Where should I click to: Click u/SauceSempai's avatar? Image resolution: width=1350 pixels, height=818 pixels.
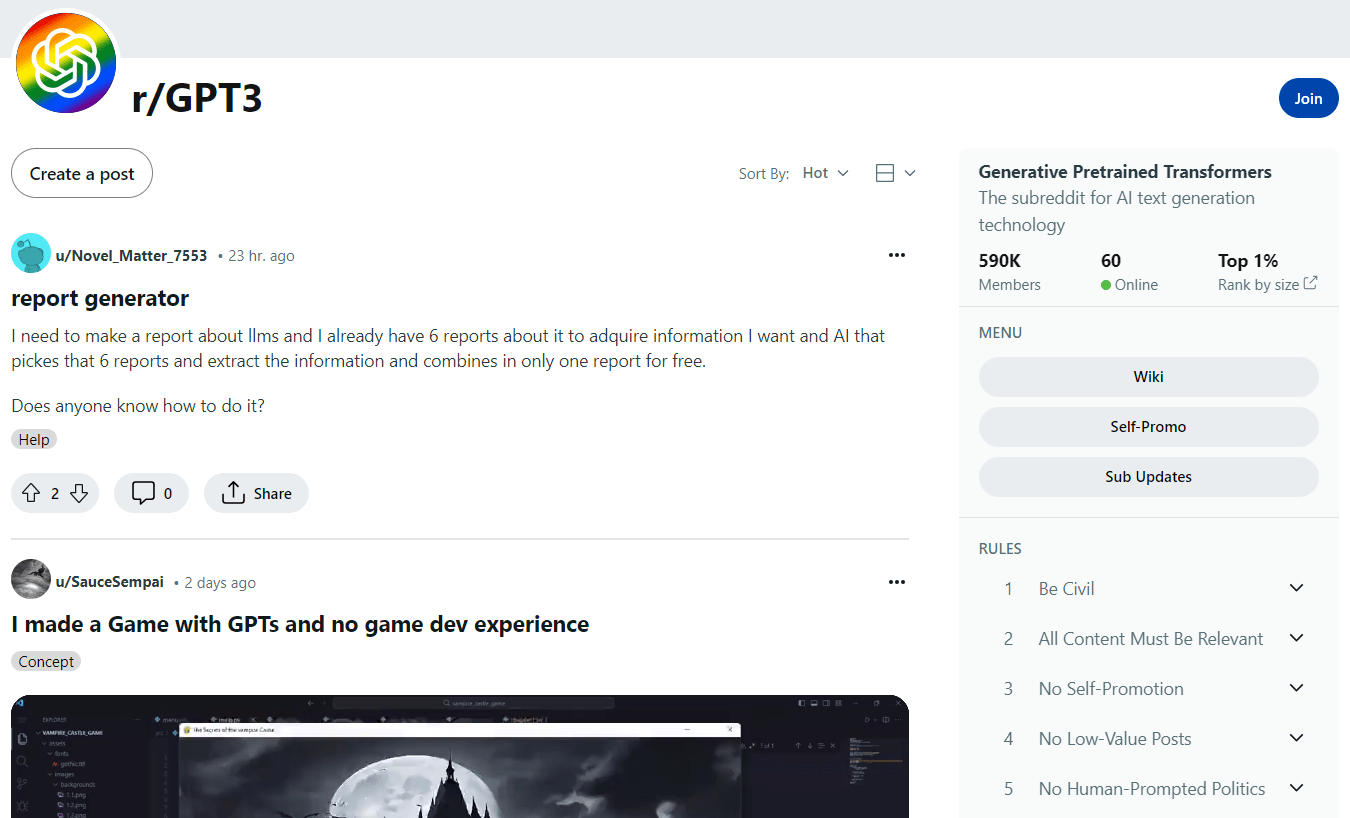(x=31, y=579)
